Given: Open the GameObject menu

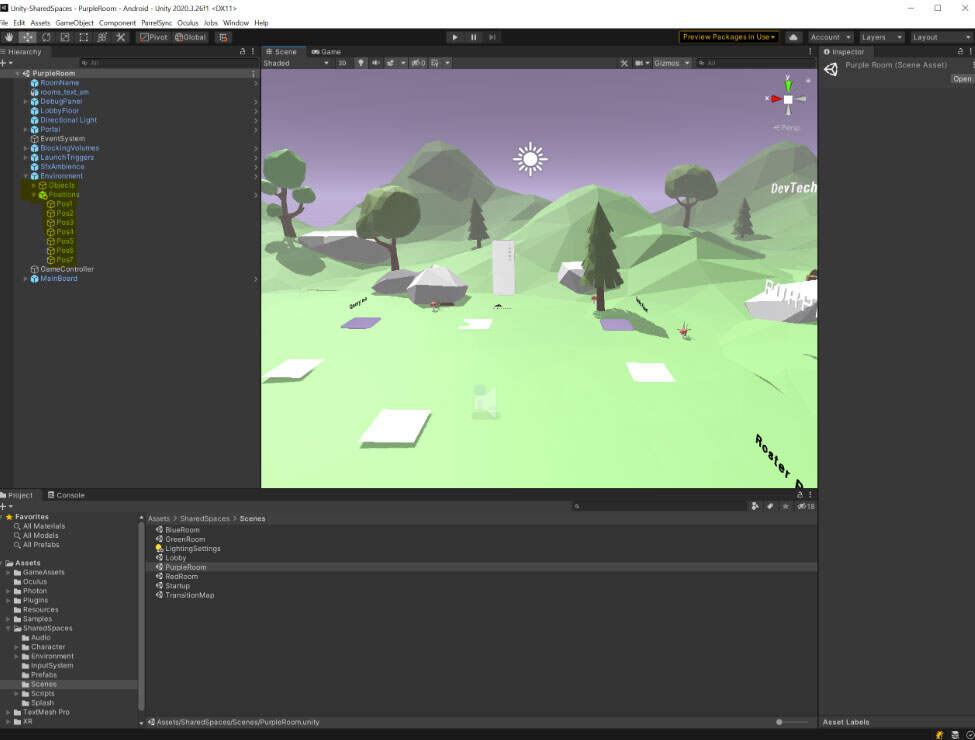Looking at the screenshot, I should pyautogui.click(x=75, y=22).
